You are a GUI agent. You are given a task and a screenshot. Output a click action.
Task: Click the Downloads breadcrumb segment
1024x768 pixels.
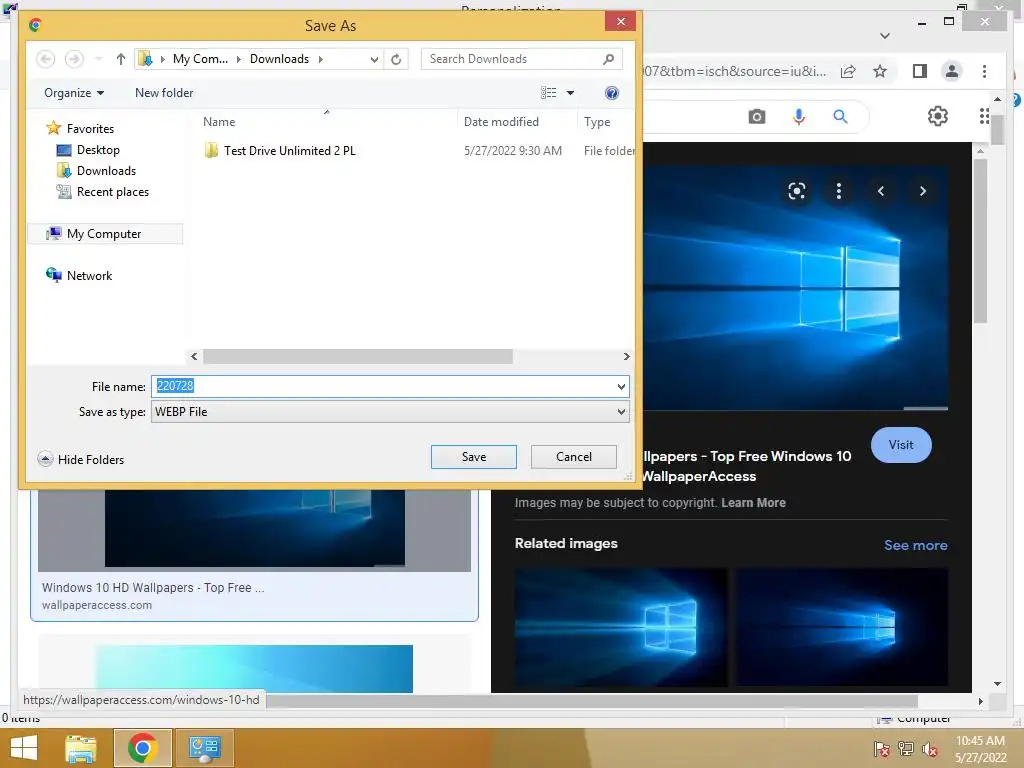pyautogui.click(x=280, y=59)
